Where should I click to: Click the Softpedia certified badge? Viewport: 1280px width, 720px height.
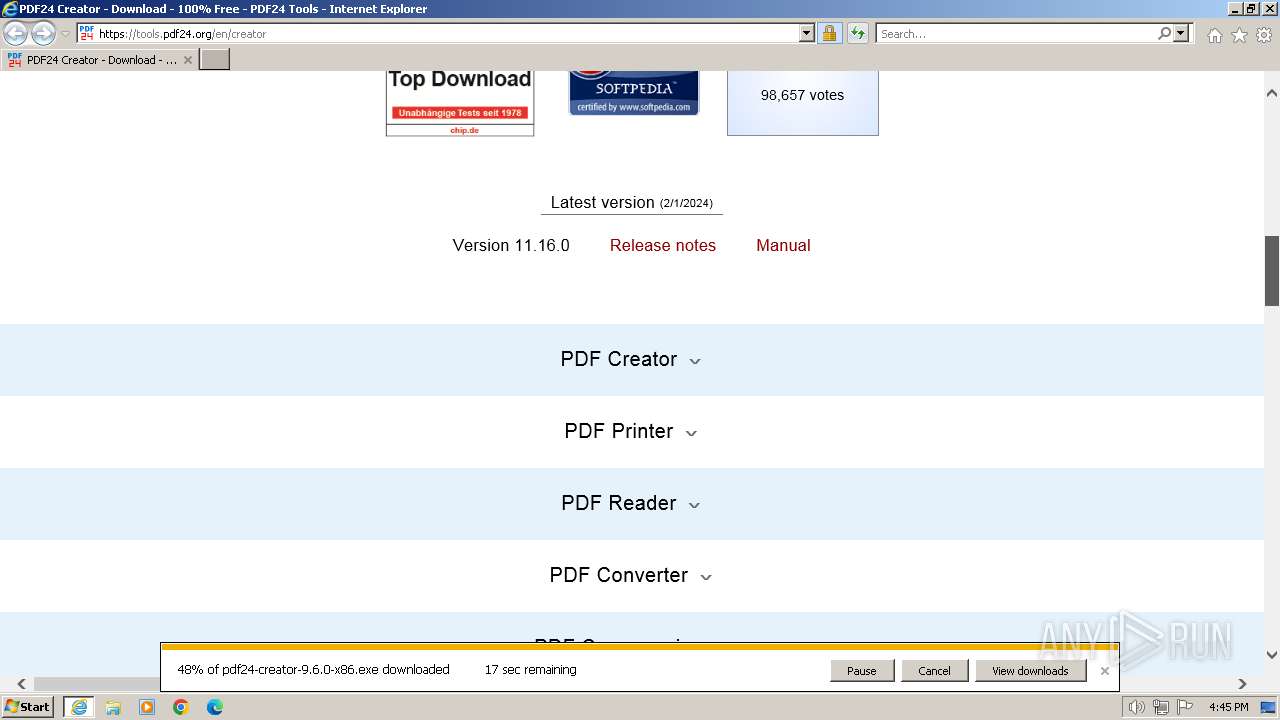634,93
